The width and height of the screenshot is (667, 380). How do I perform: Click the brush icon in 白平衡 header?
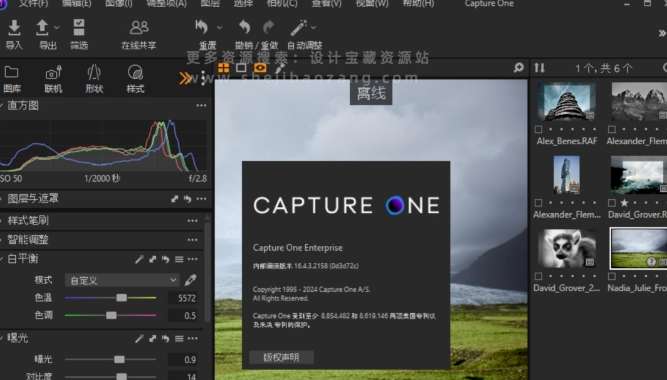click(x=139, y=259)
